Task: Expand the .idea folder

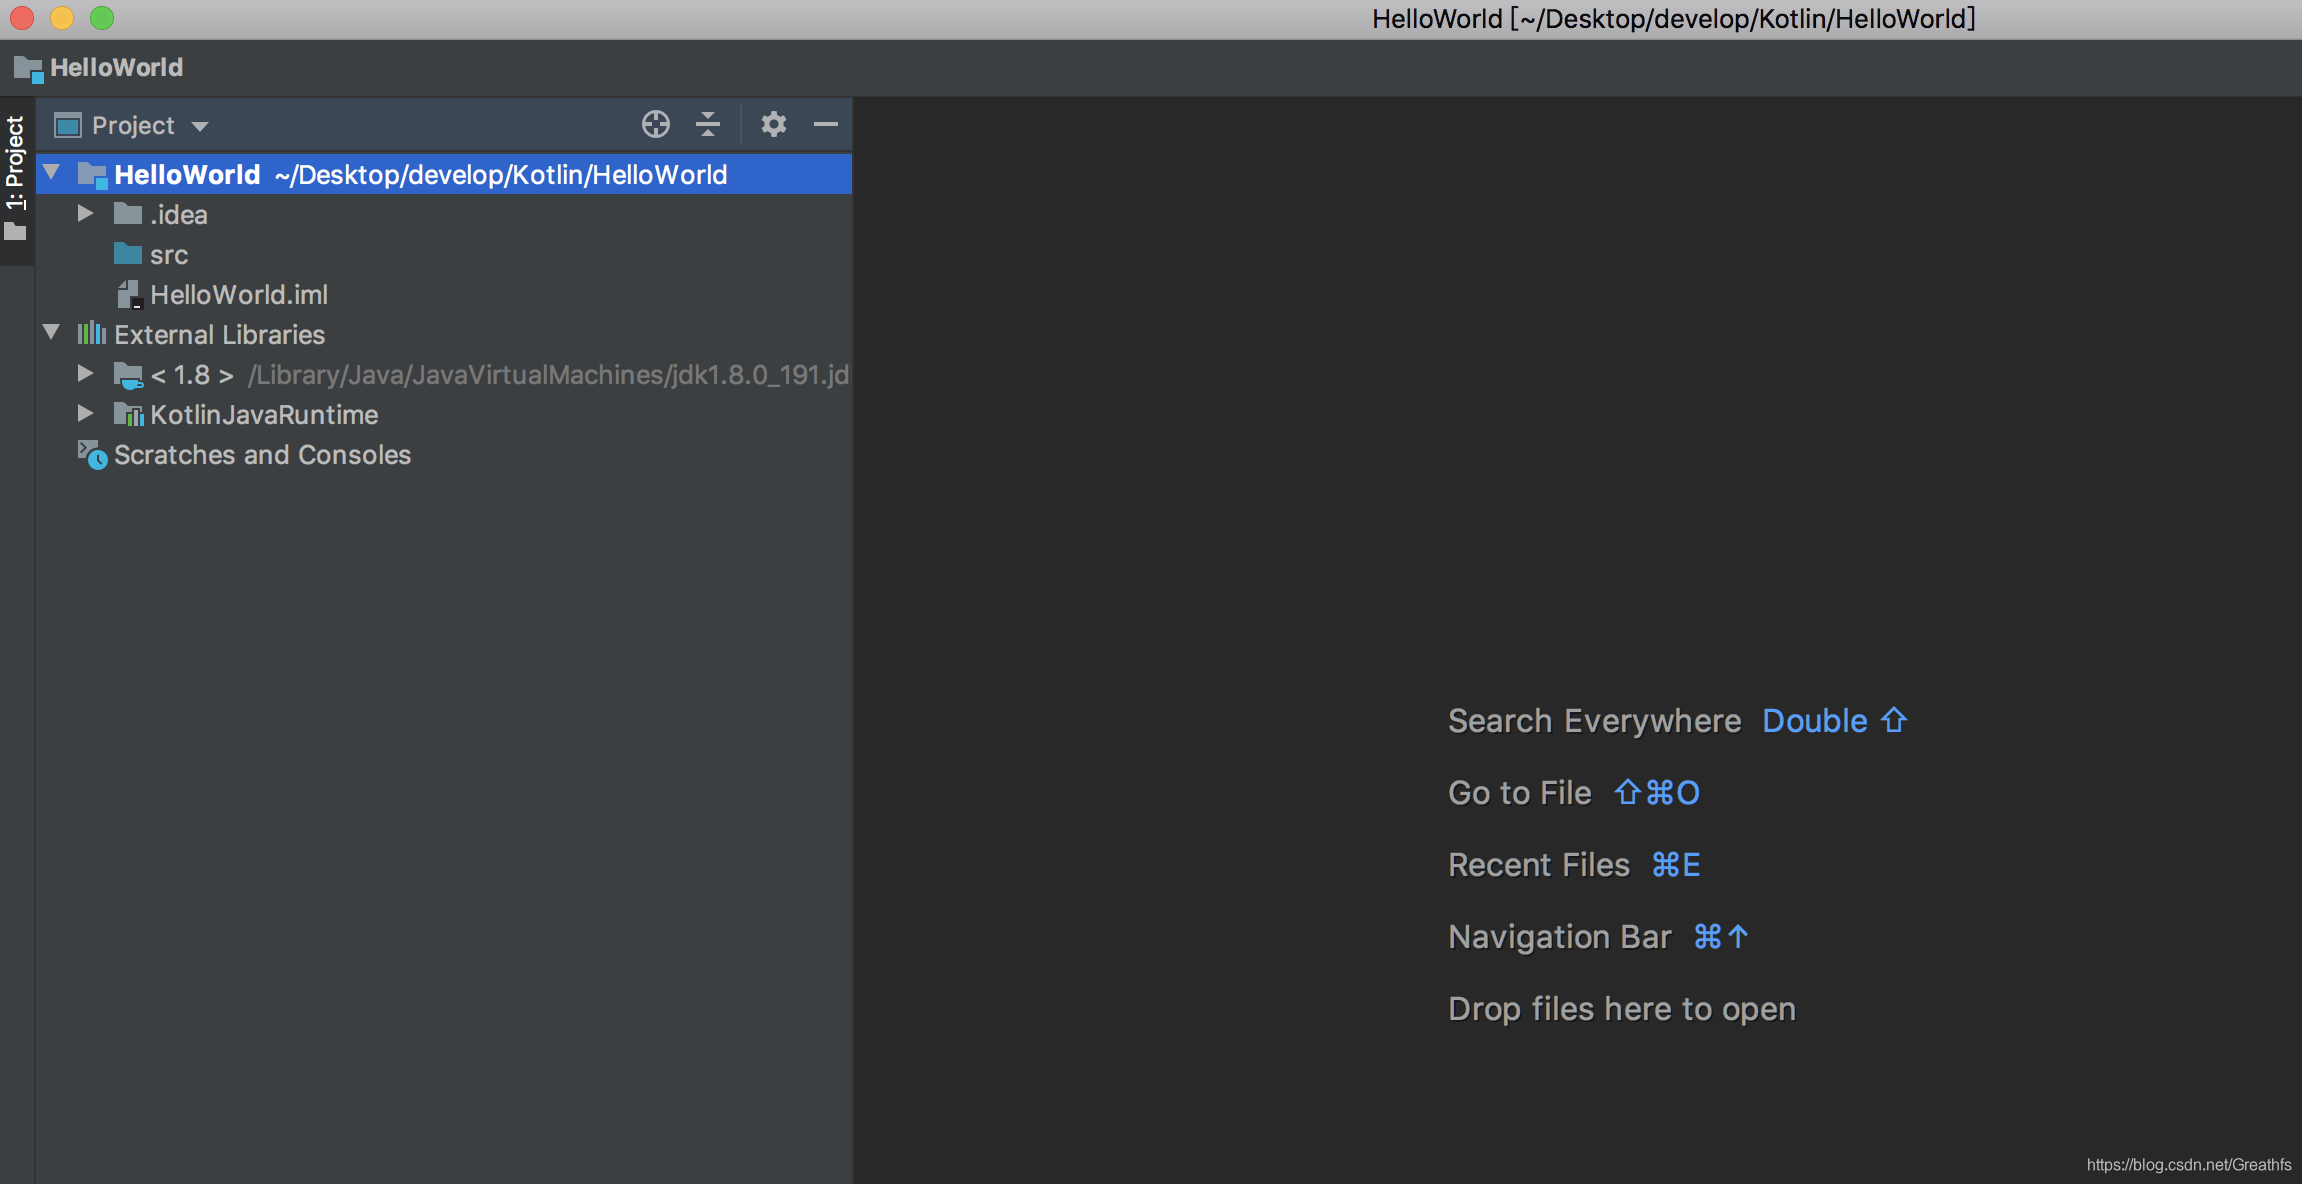Action: (85, 214)
